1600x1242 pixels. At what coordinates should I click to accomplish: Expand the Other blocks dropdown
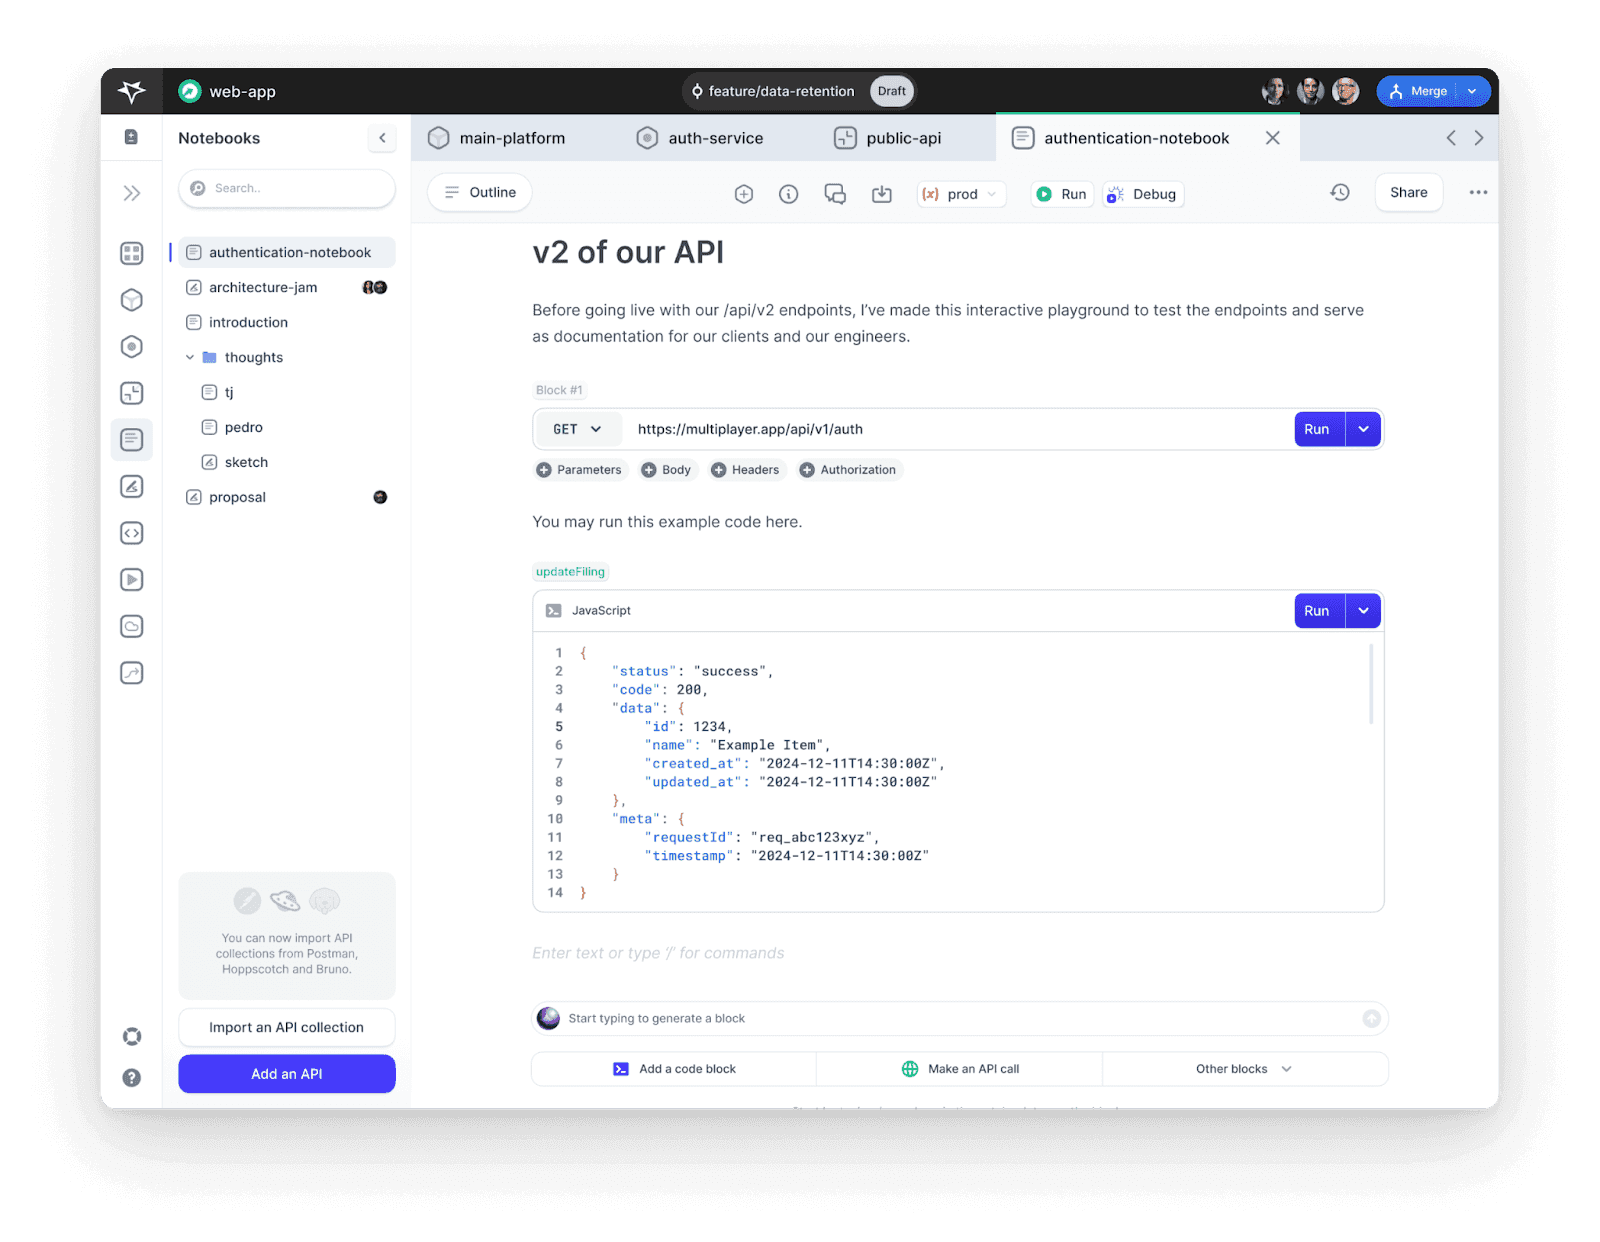[x=1244, y=1069]
